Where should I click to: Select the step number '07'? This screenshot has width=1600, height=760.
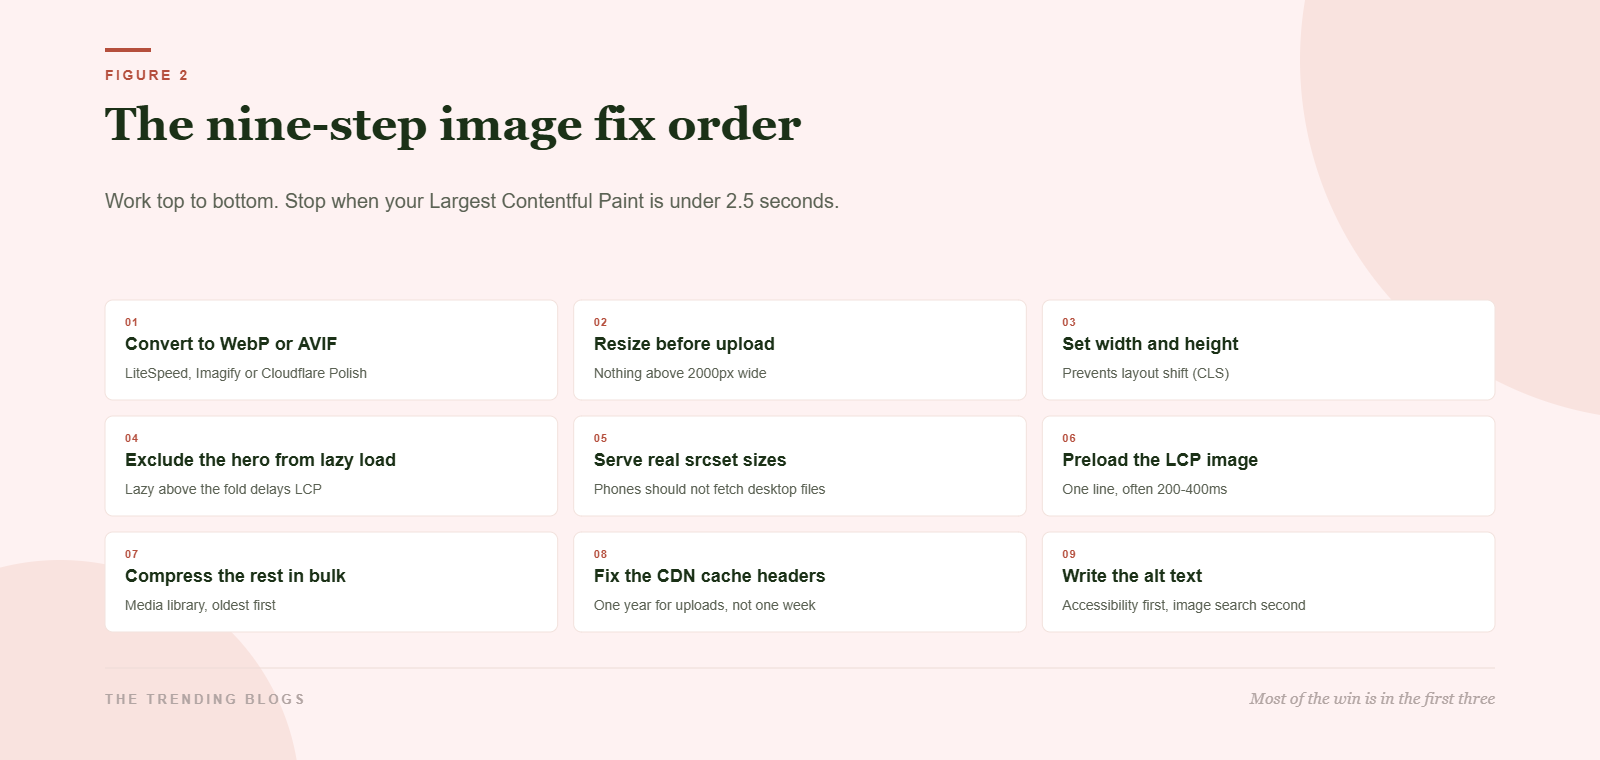click(x=131, y=554)
